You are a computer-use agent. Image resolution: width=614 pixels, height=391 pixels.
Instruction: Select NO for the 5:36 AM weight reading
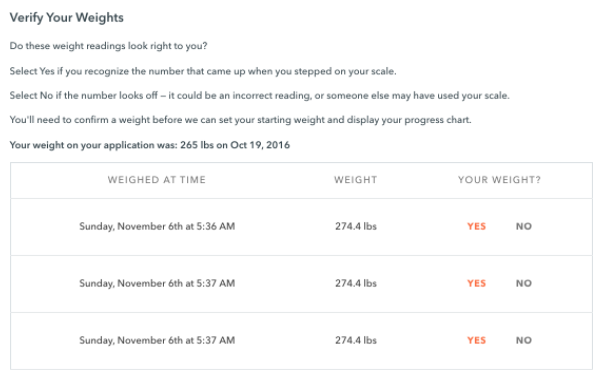[524, 226]
